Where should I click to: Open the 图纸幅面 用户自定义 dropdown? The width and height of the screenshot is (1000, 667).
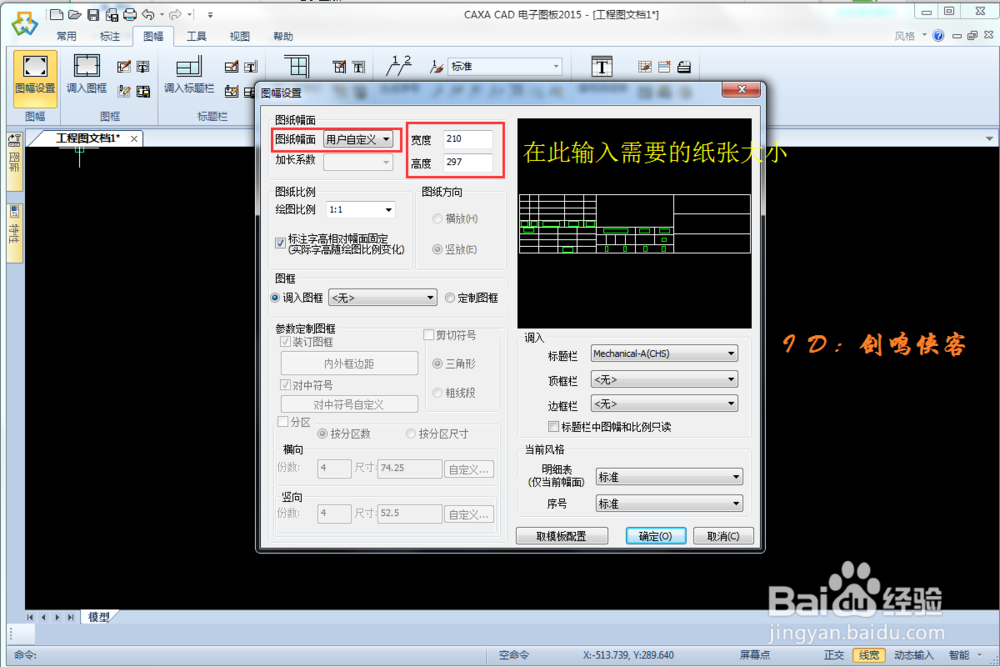tap(358, 139)
